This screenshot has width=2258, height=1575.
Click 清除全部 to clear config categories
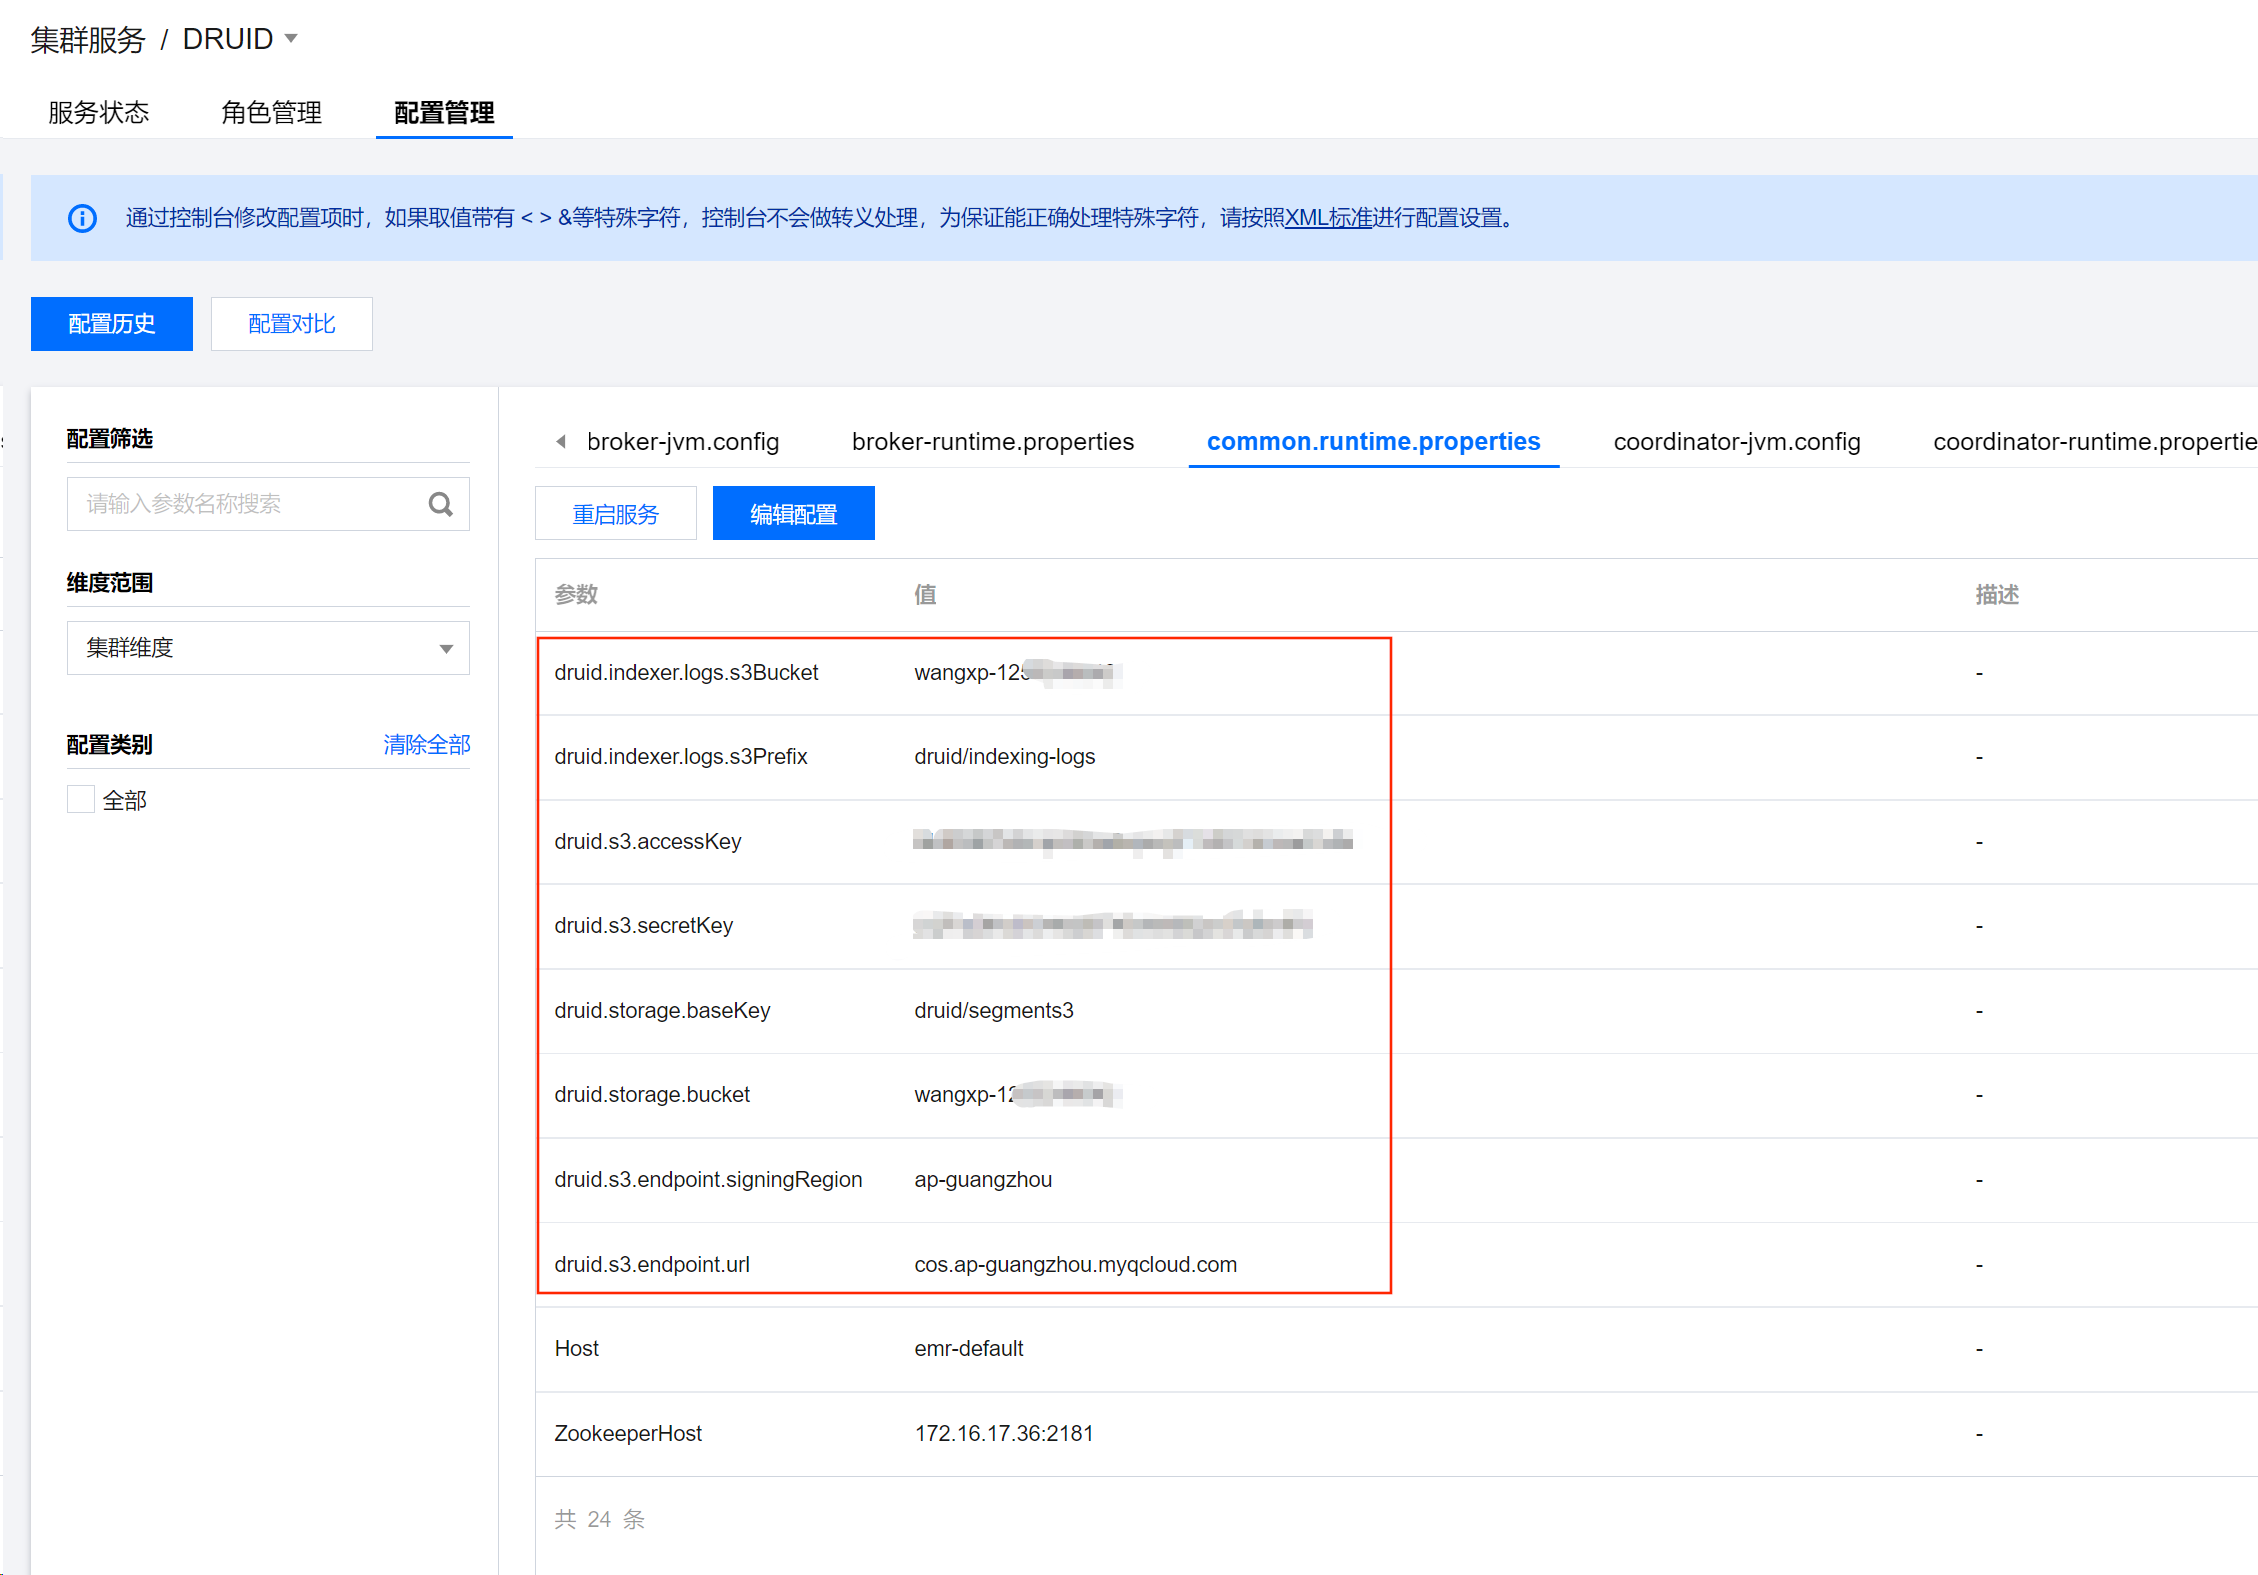coord(425,744)
